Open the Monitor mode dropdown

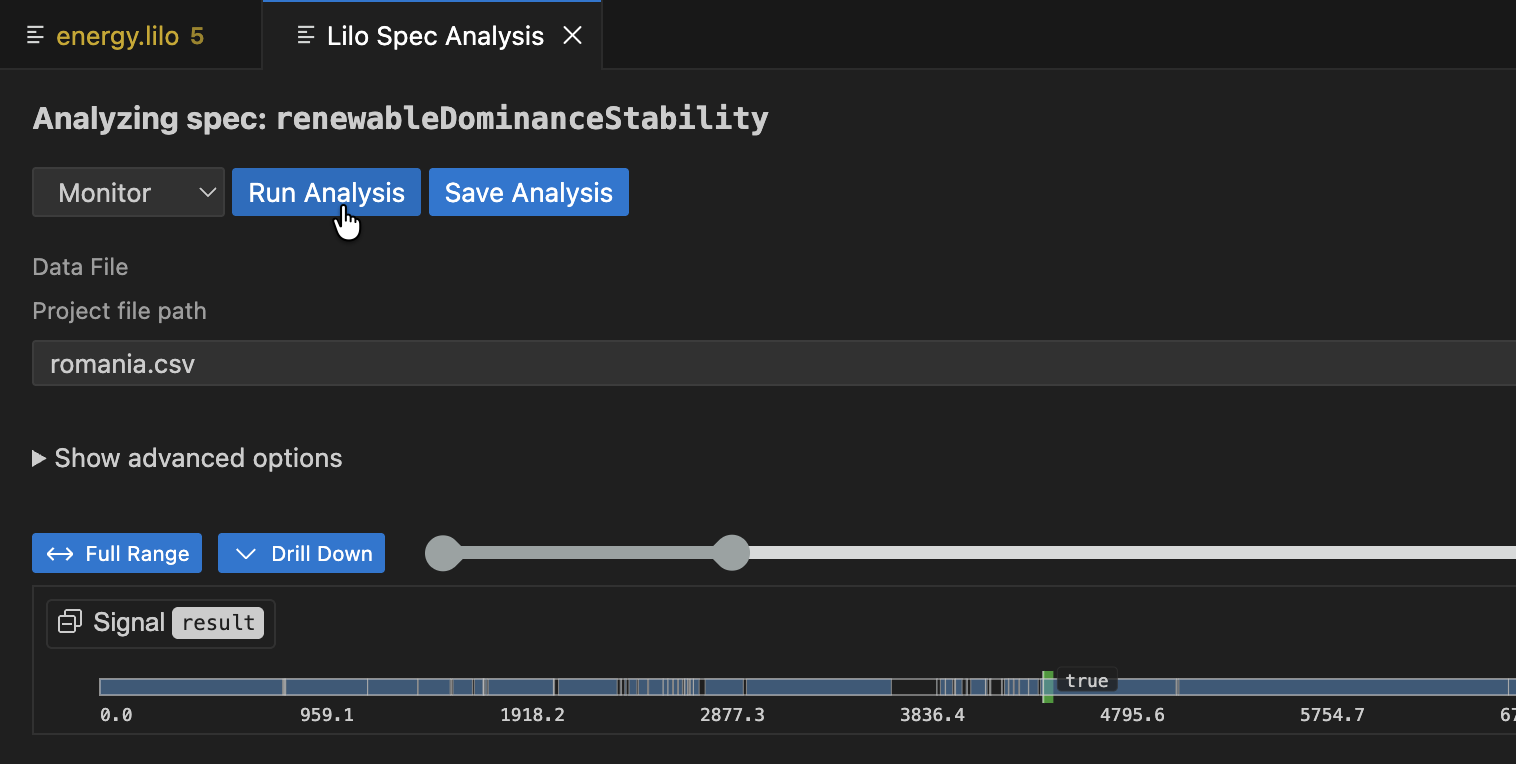(x=128, y=192)
